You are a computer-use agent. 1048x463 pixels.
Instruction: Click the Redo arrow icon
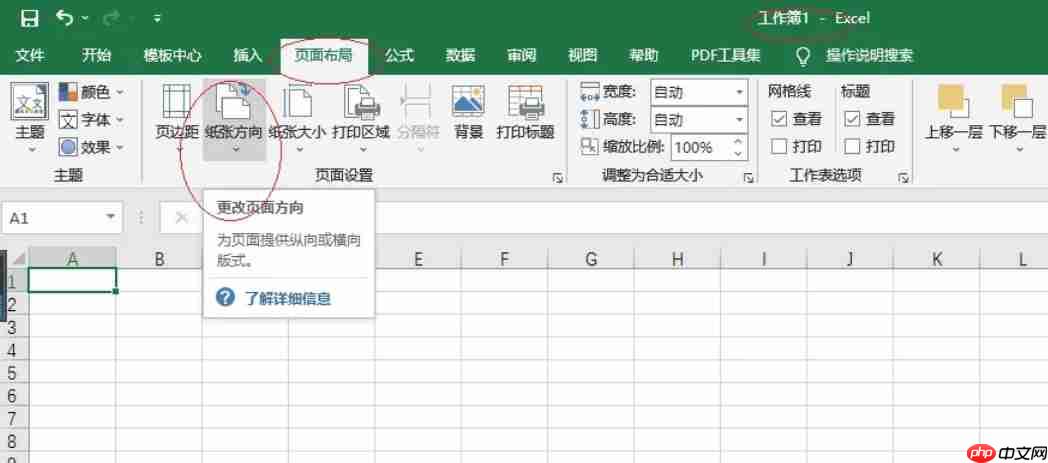112,18
